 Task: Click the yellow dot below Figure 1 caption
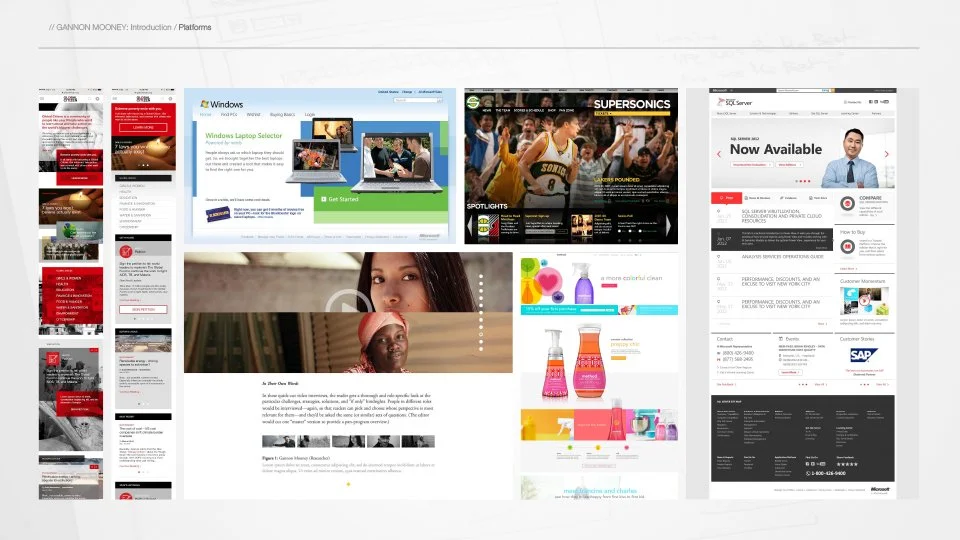[348, 484]
